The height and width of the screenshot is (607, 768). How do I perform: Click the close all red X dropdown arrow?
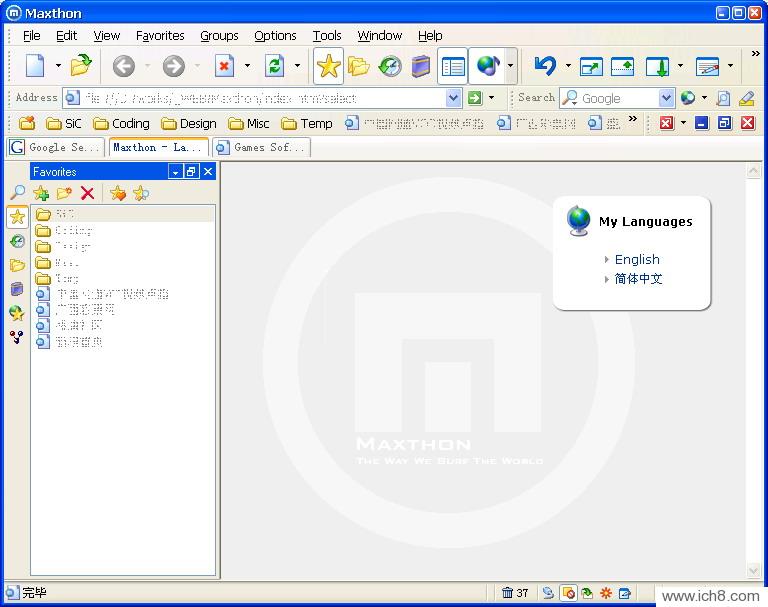coord(683,123)
